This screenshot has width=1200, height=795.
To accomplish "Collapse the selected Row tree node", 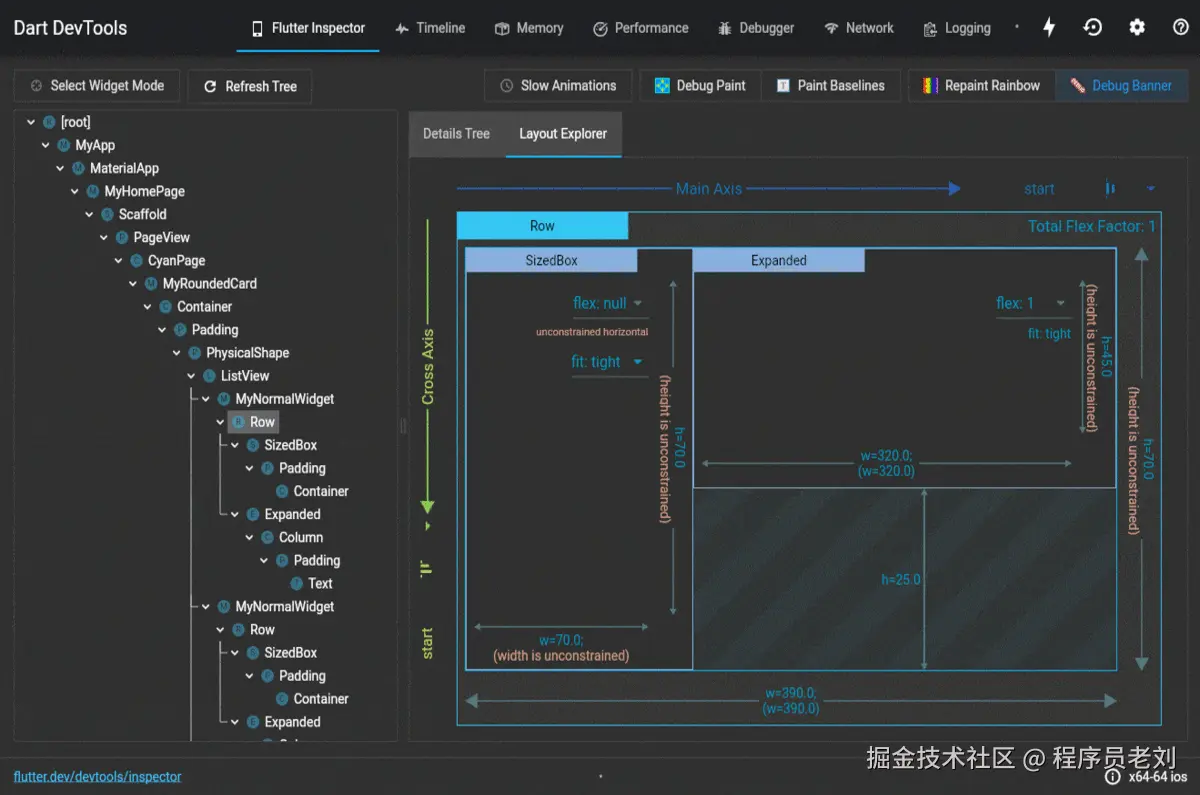I will pos(220,422).
